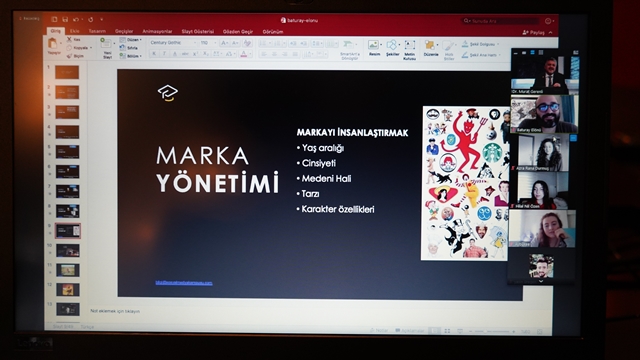This screenshot has height=360, width=640.
Task: Toggle italic T formatting
Action: tap(164, 54)
